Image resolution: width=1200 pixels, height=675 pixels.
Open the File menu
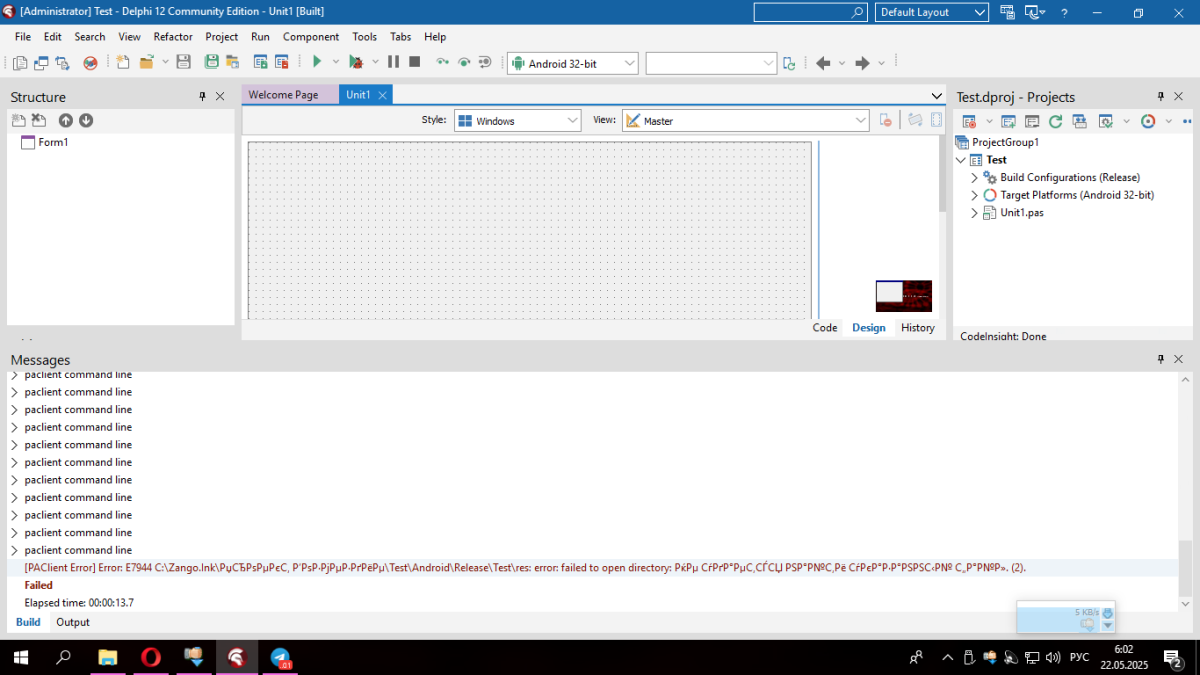point(23,36)
